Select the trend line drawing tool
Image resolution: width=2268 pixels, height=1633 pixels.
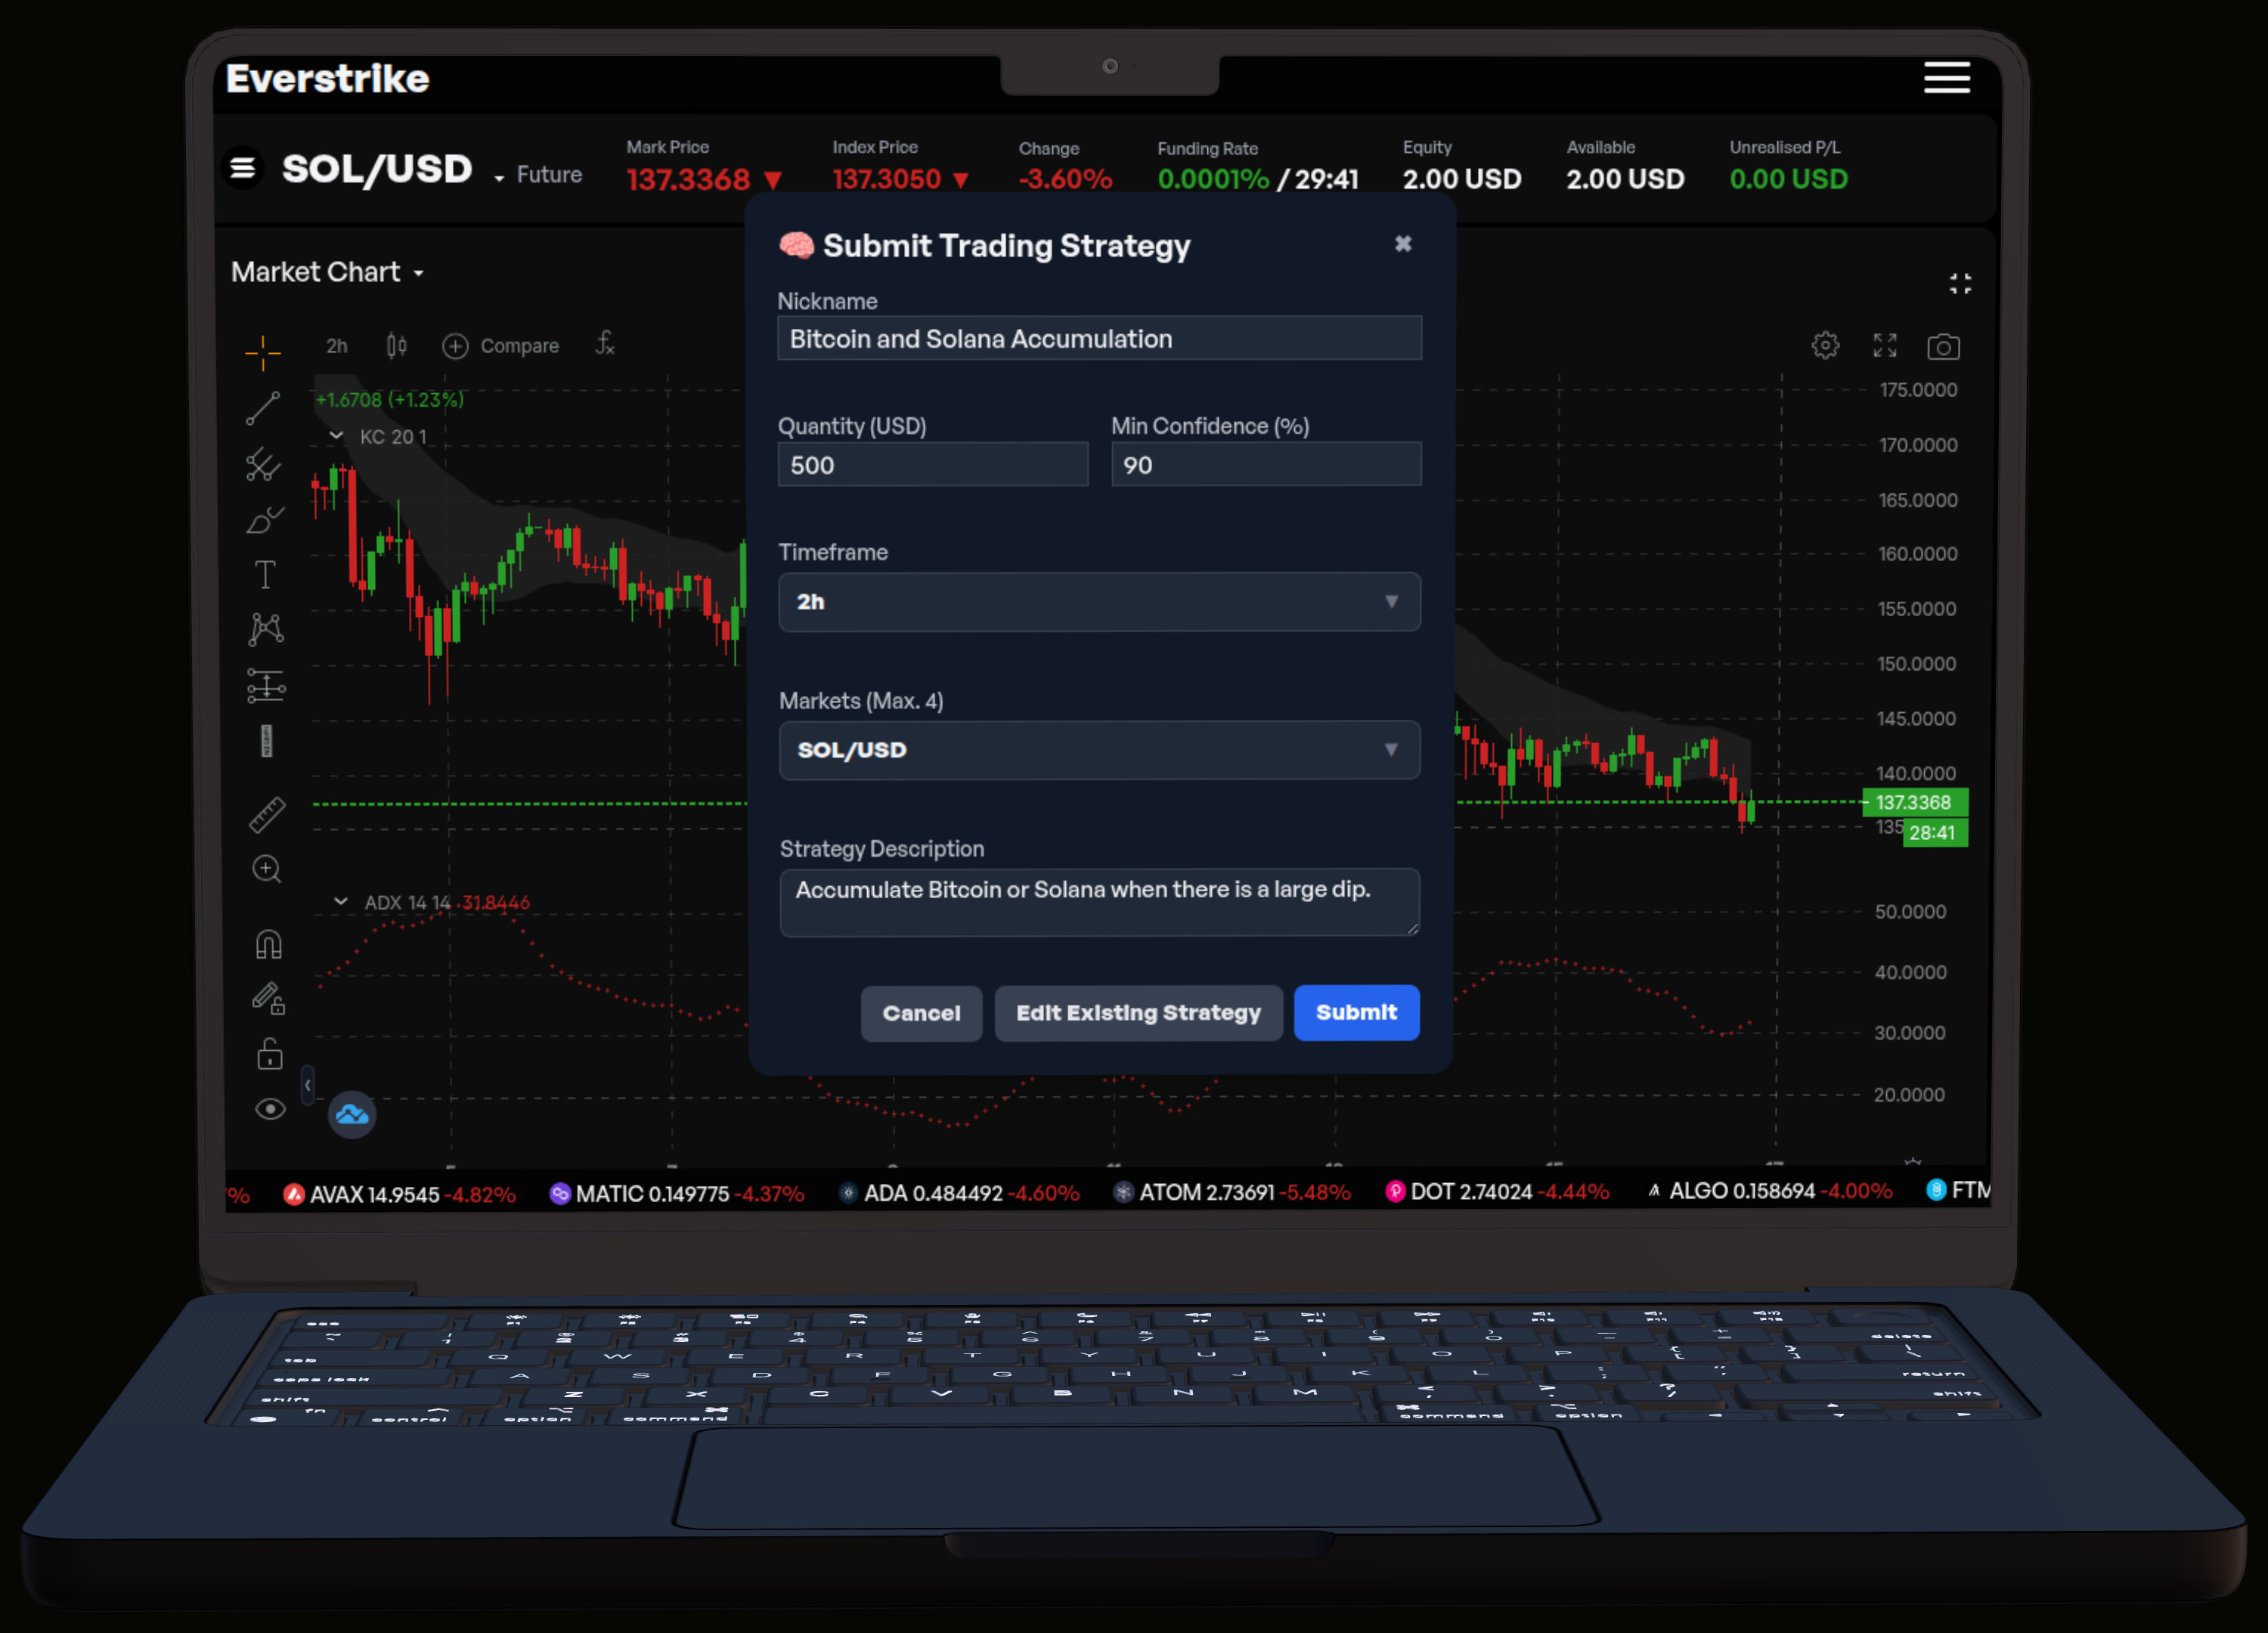264,409
